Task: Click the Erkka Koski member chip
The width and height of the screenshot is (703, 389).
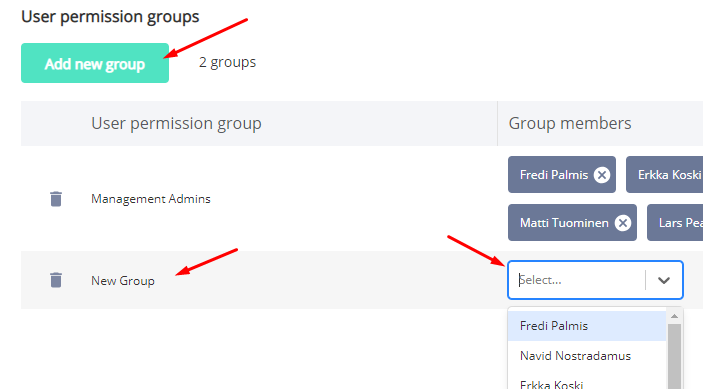Action: (664, 175)
